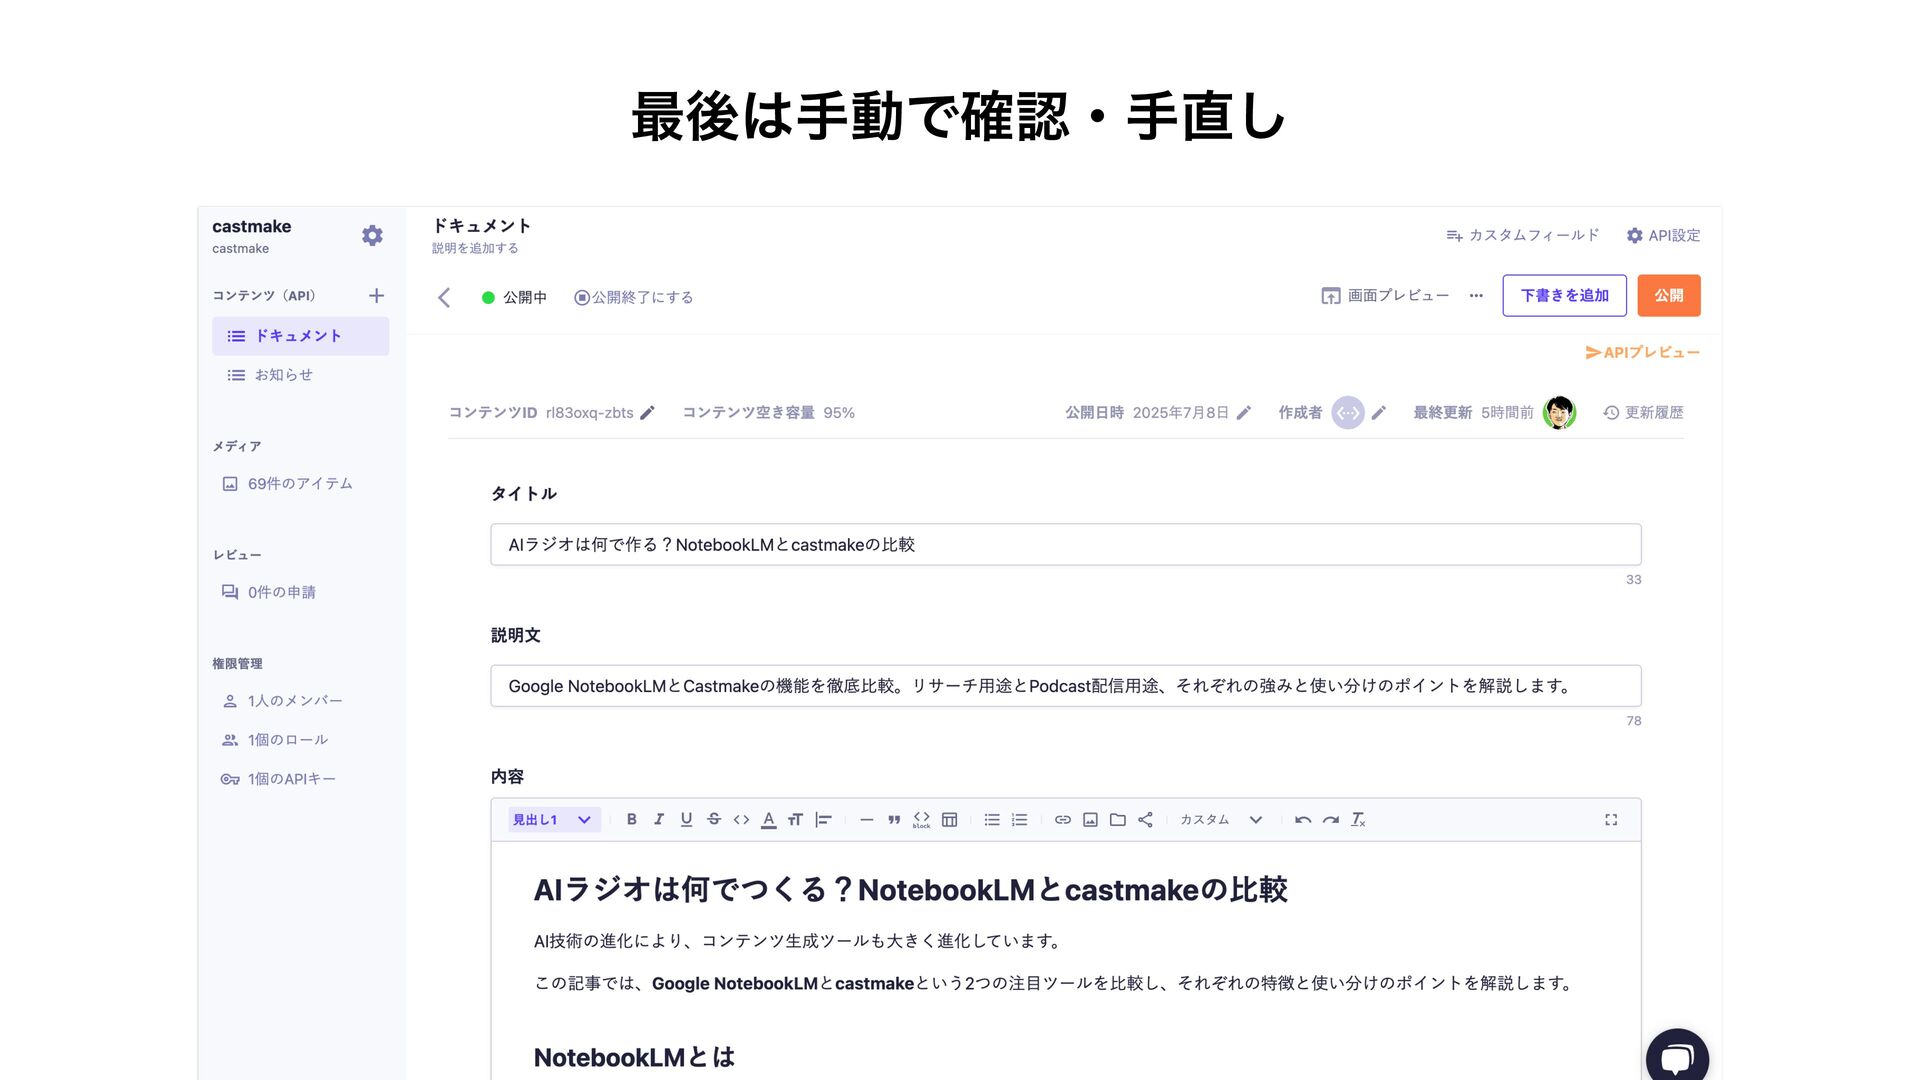Screen dimensions: 1920x1080
Task: Select ドキュメント in sidebar
Action: tap(300, 336)
